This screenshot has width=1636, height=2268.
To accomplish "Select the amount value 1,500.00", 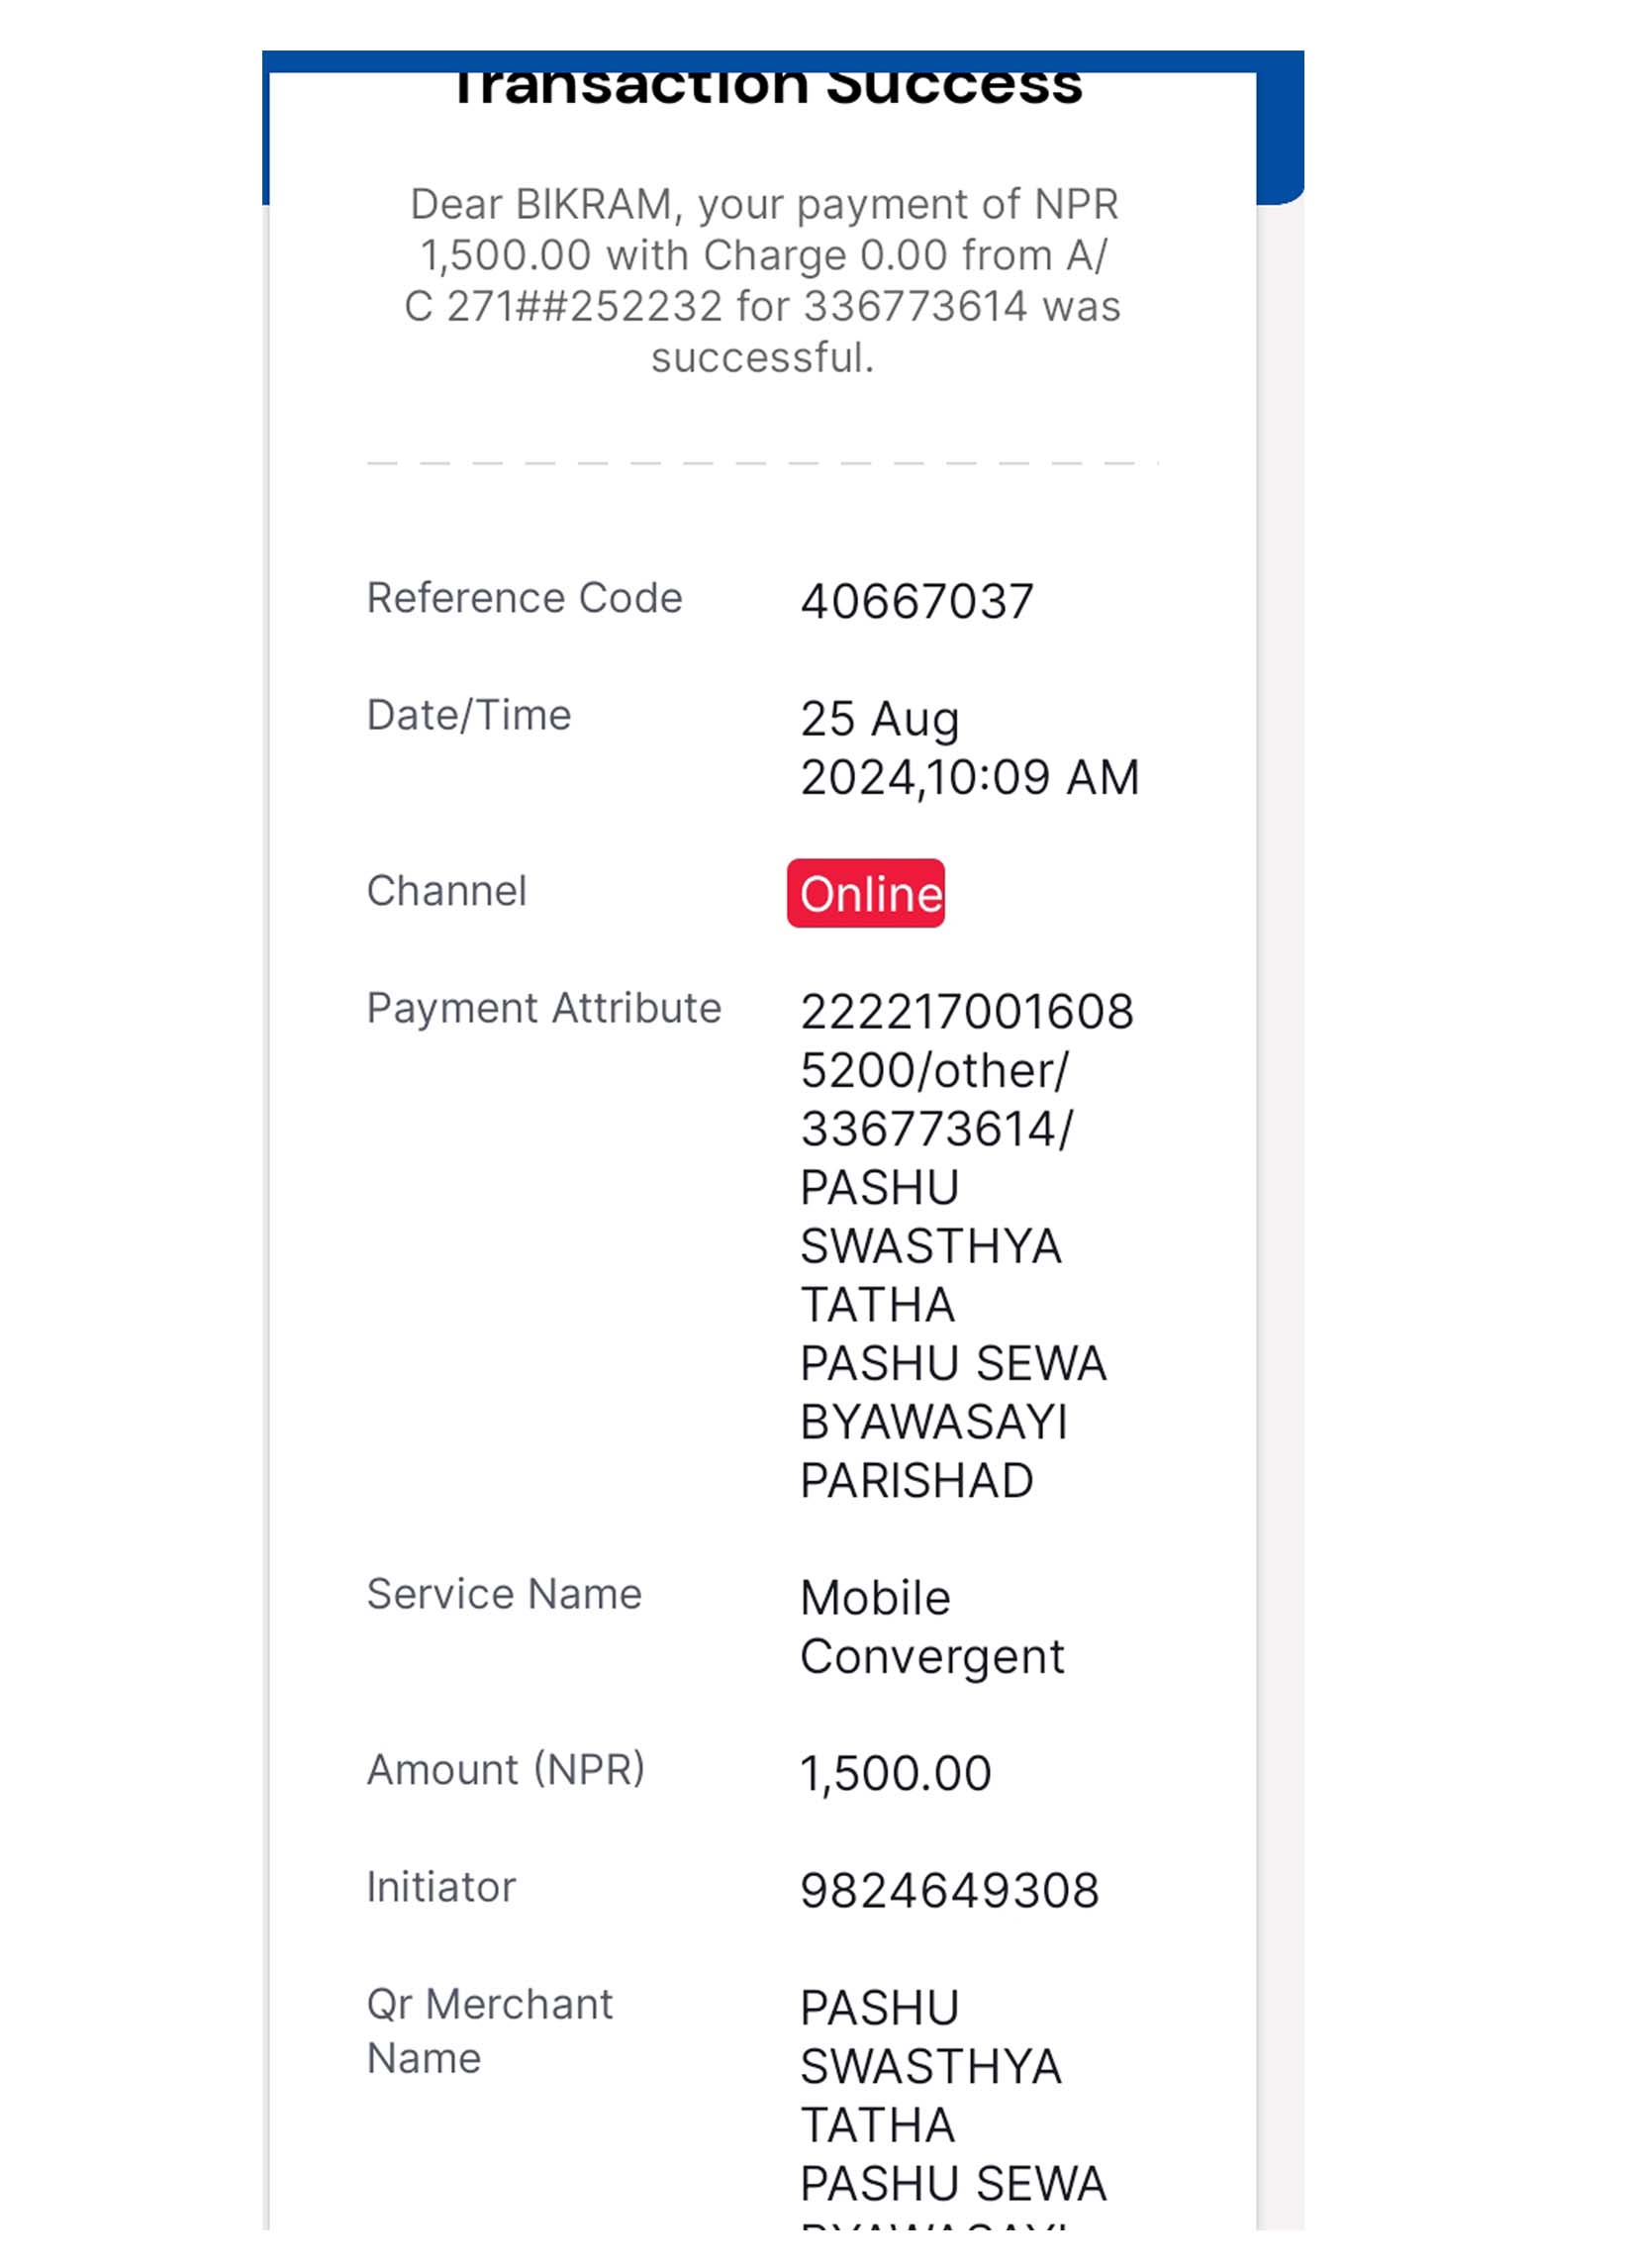I will [896, 1774].
